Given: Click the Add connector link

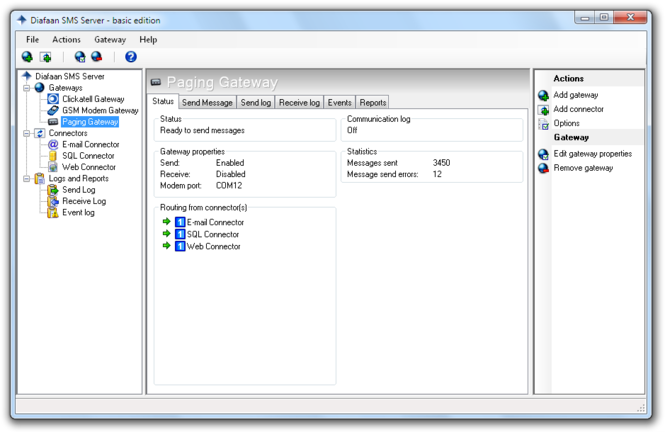Looking at the screenshot, I should click(x=578, y=109).
